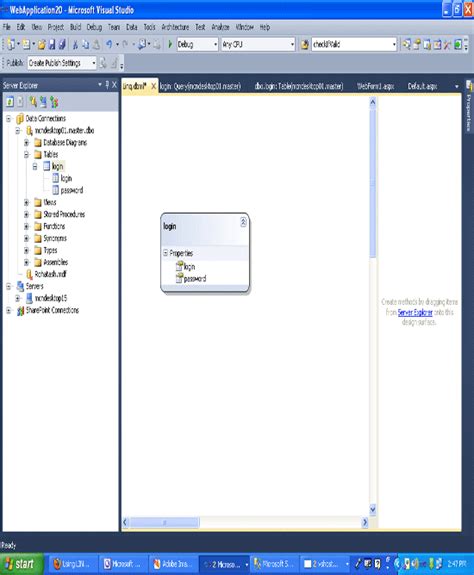474x575 pixels.
Task: Open the File menu
Action: click(7, 27)
